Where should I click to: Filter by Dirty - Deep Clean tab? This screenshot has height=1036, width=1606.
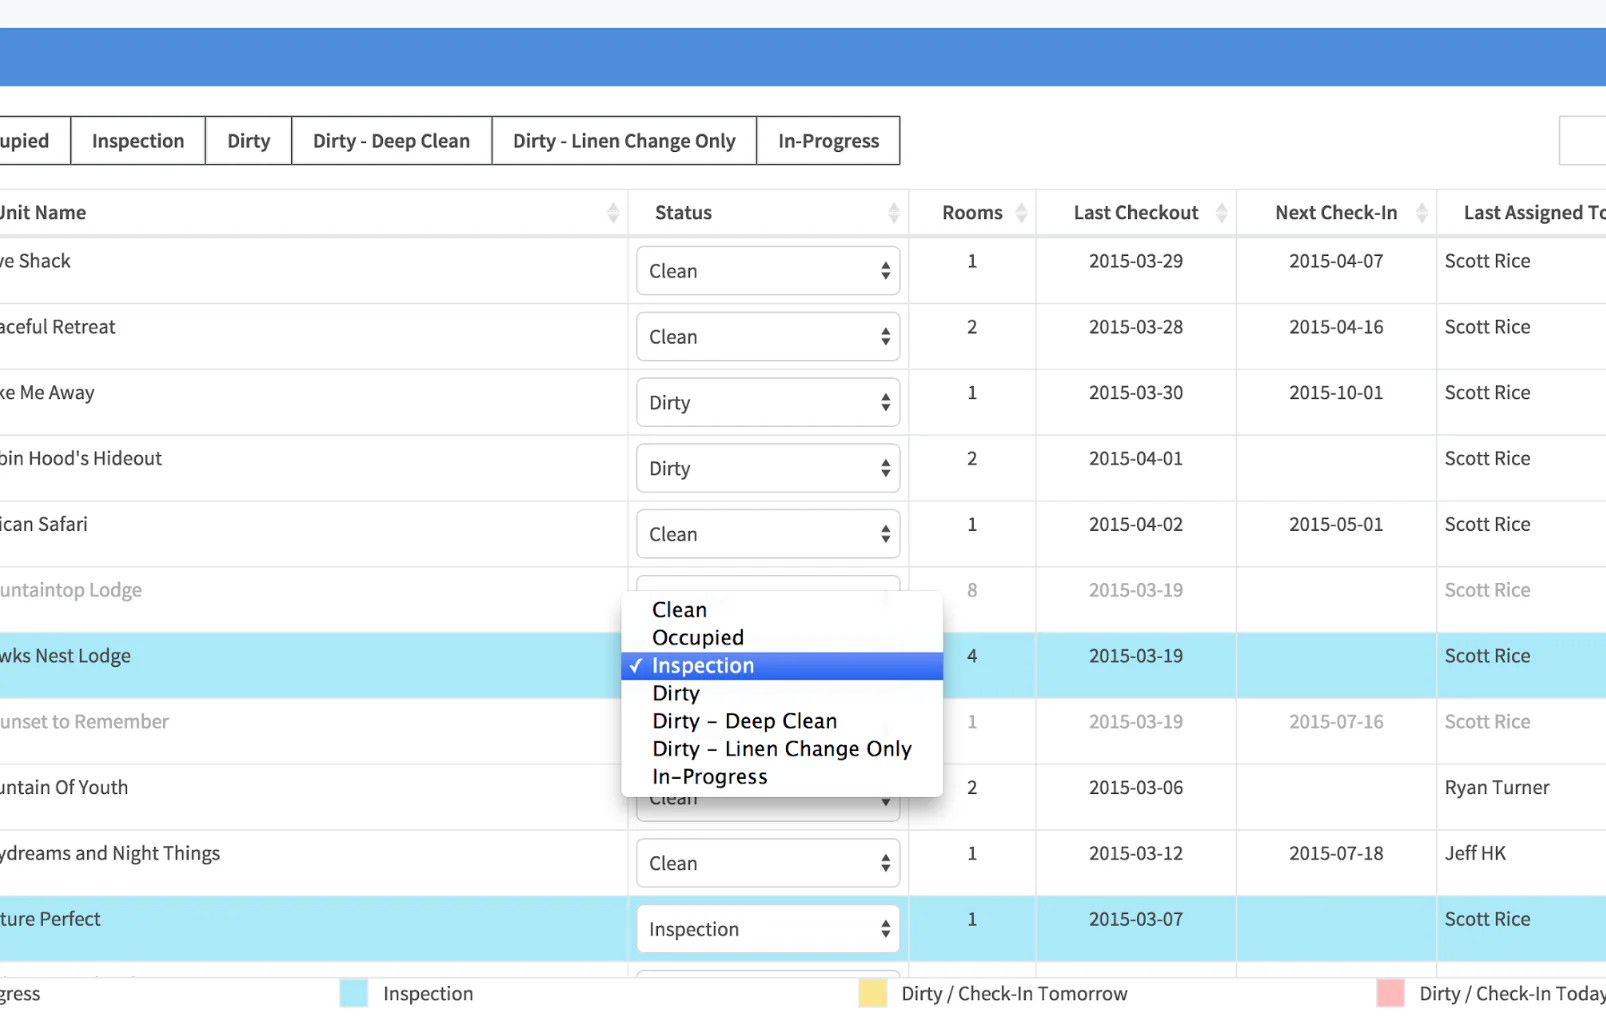[x=391, y=141]
